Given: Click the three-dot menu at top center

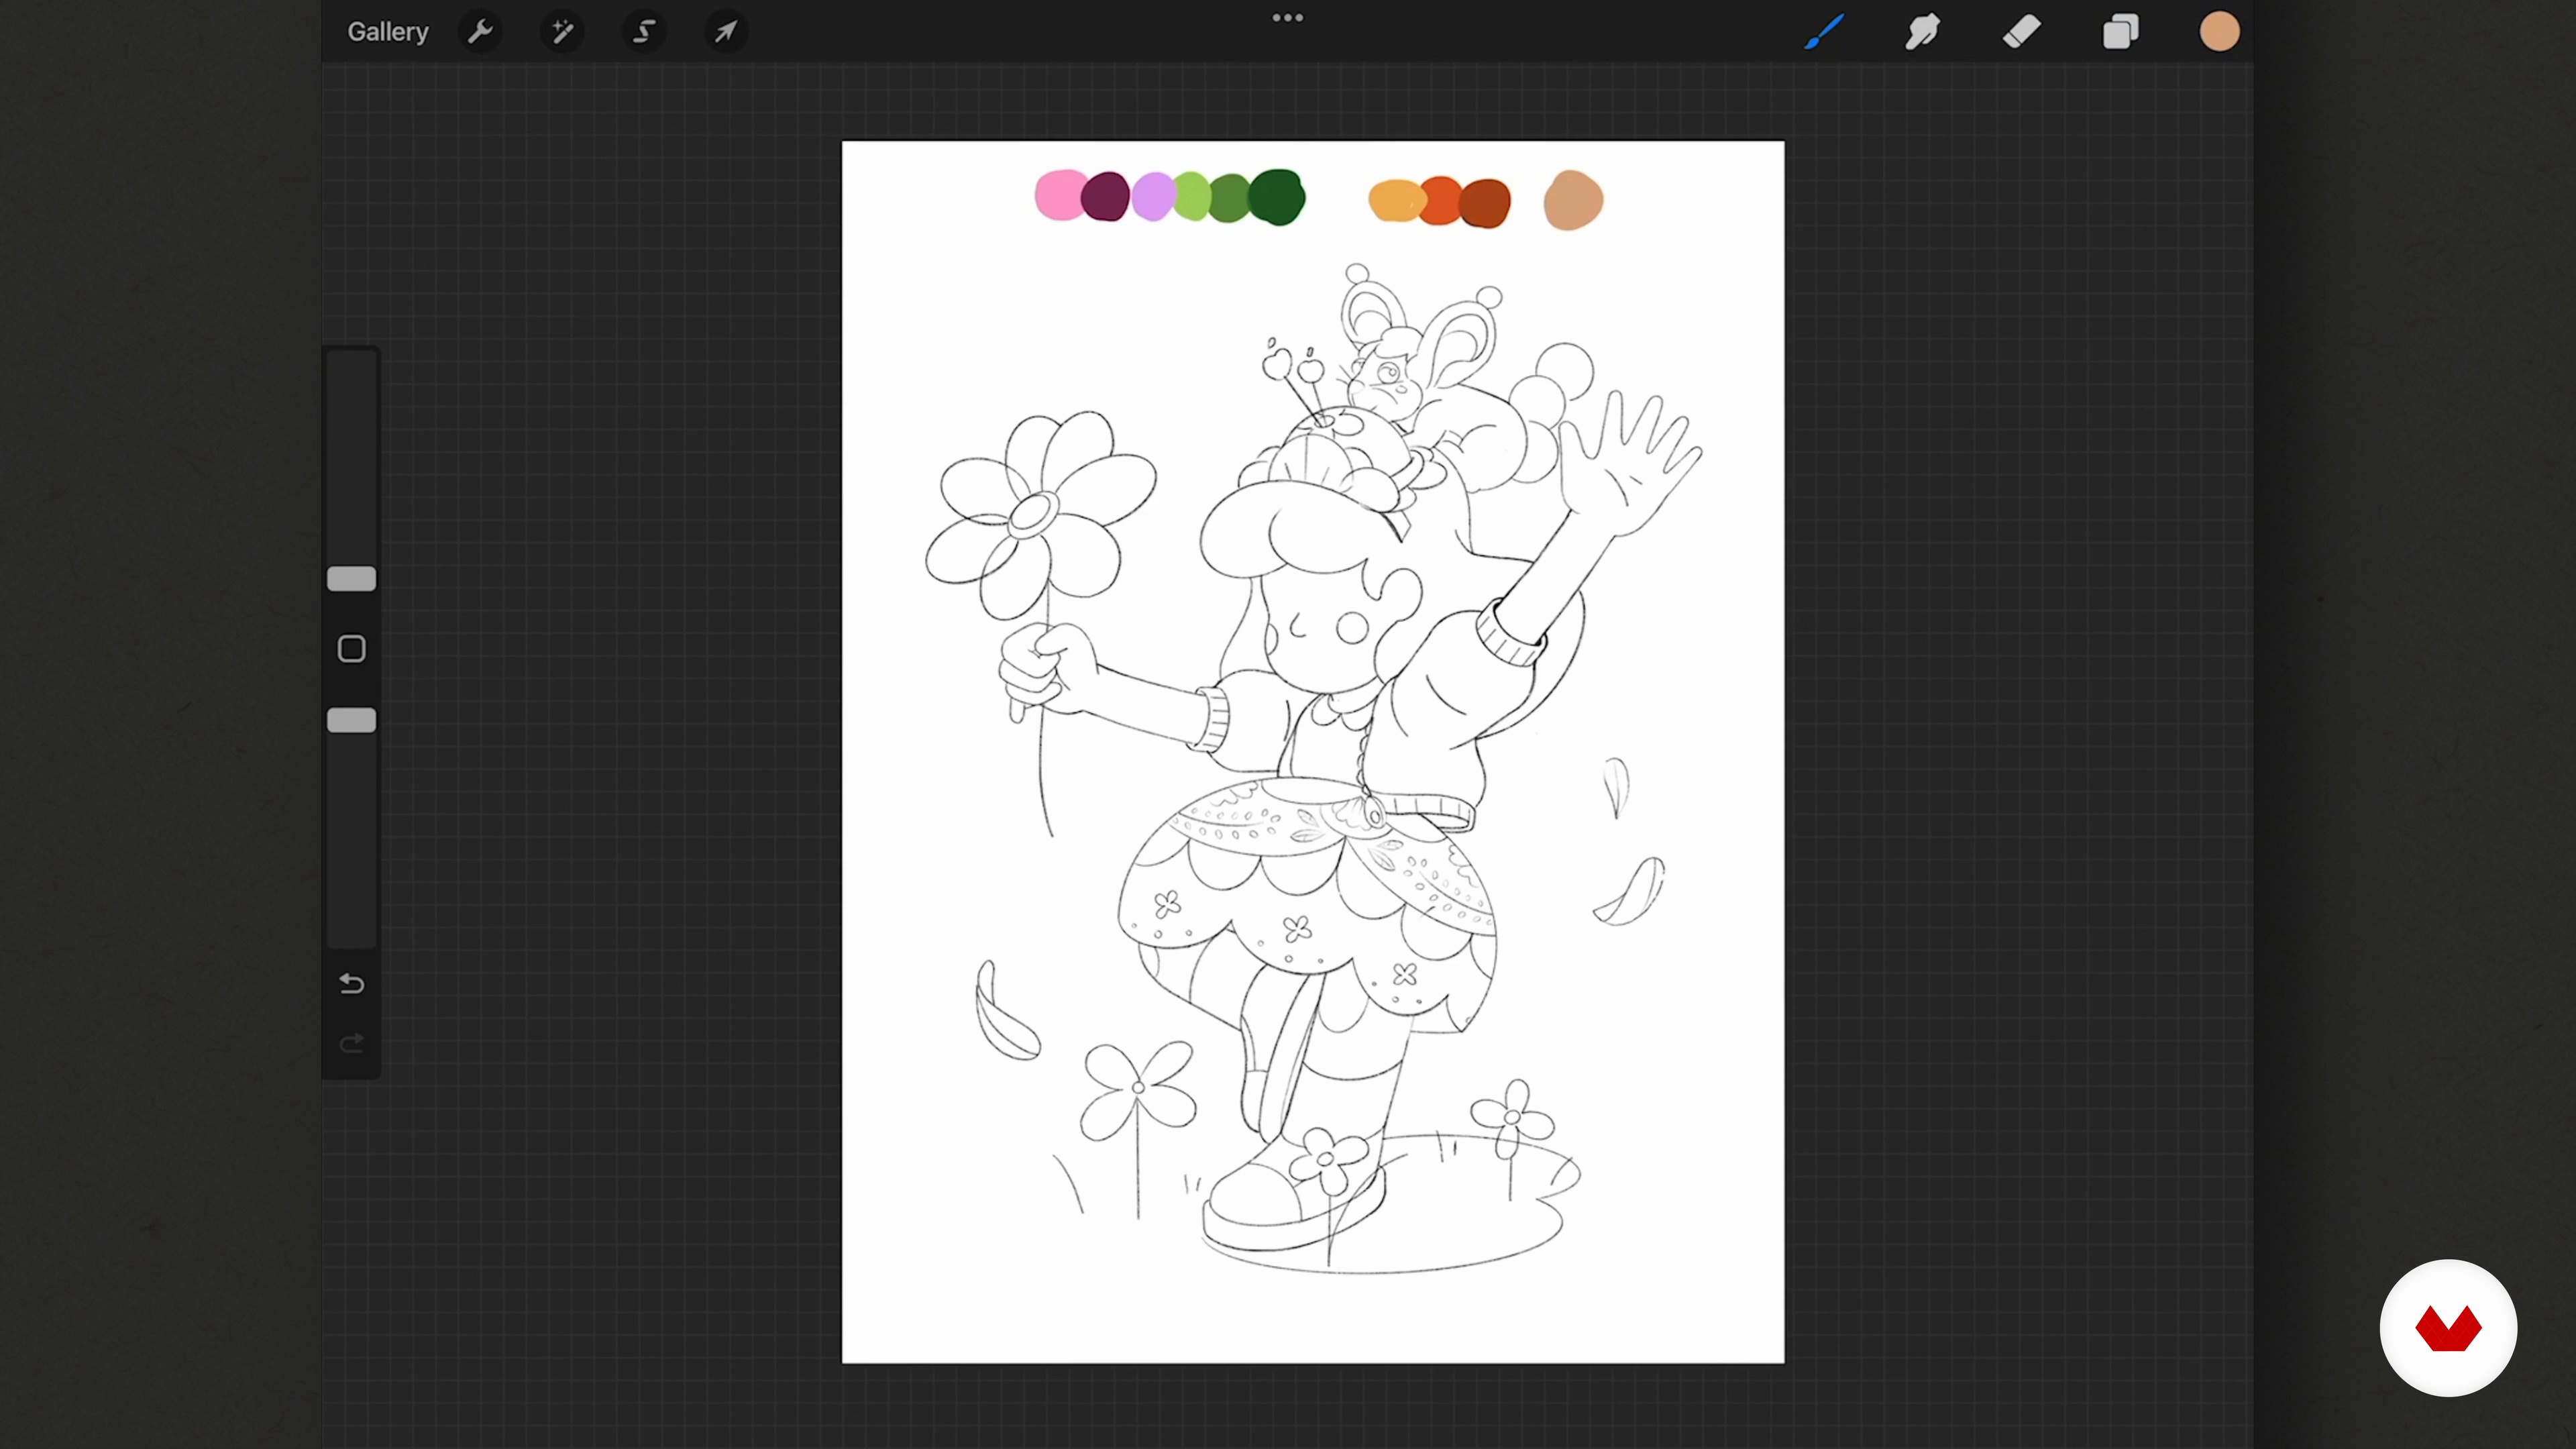Looking at the screenshot, I should click(x=1287, y=18).
